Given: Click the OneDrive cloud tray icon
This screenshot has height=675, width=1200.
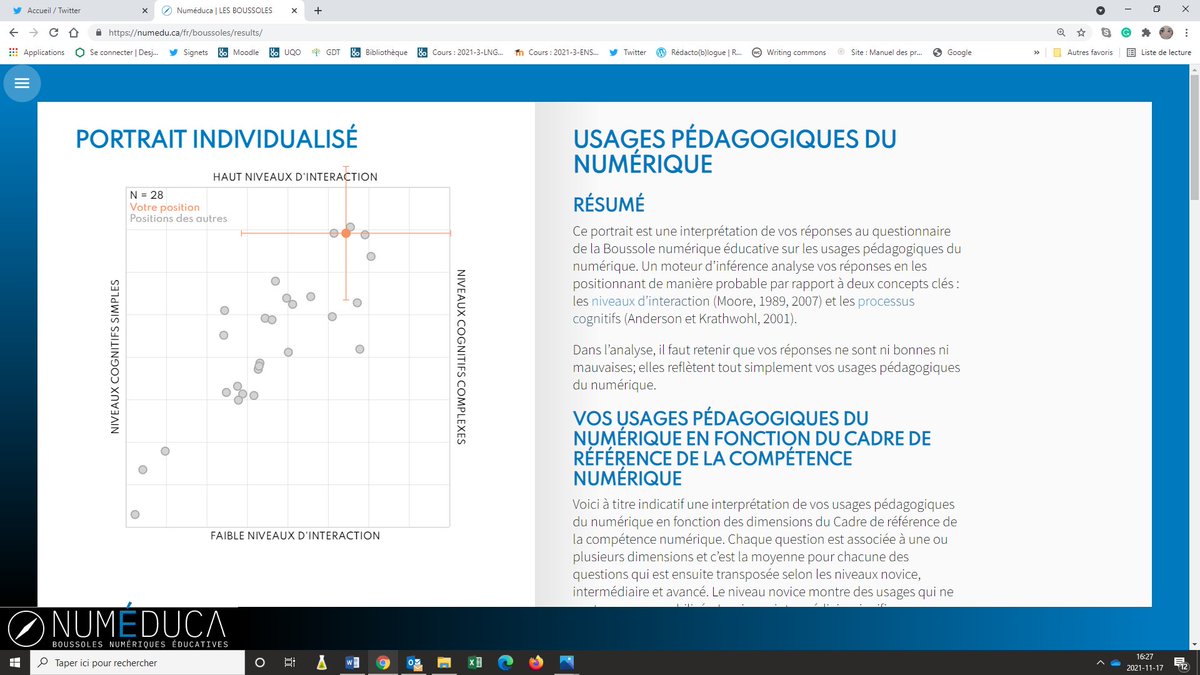Looking at the screenshot, I should [x=1117, y=662].
